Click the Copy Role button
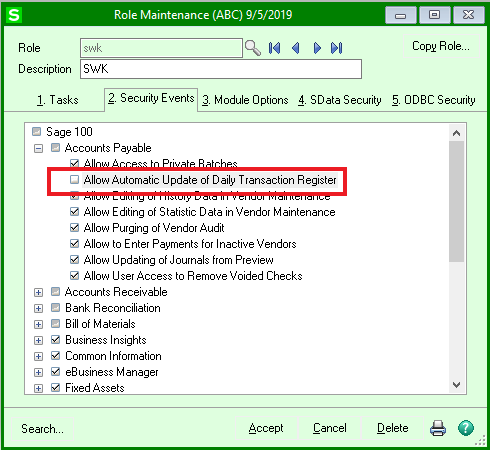 tap(441, 46)
